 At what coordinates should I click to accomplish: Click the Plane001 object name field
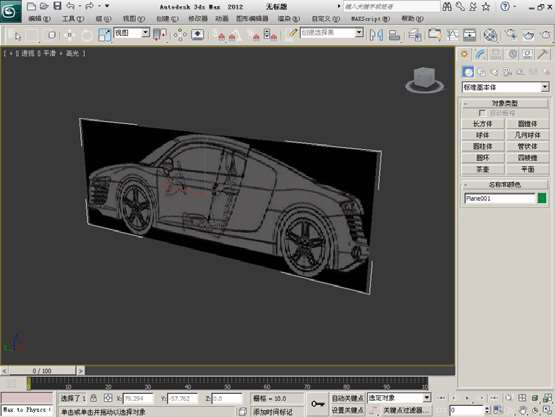pyautogui.click(x=499, y=199)
